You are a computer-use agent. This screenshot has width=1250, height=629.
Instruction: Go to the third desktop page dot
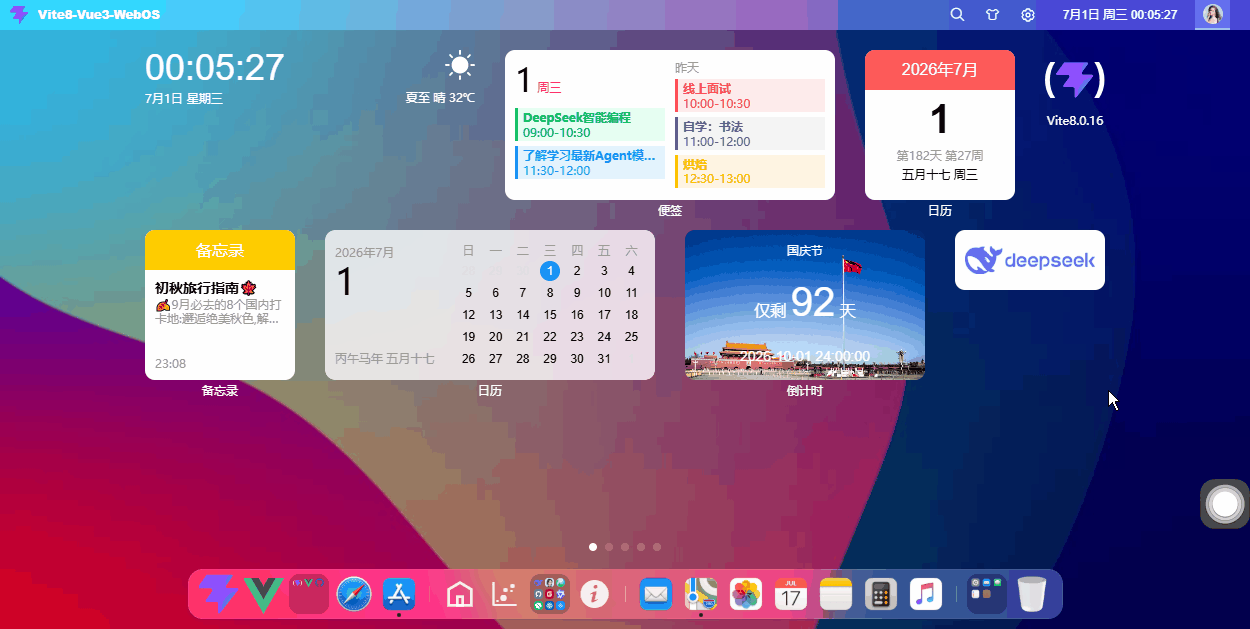625,547
